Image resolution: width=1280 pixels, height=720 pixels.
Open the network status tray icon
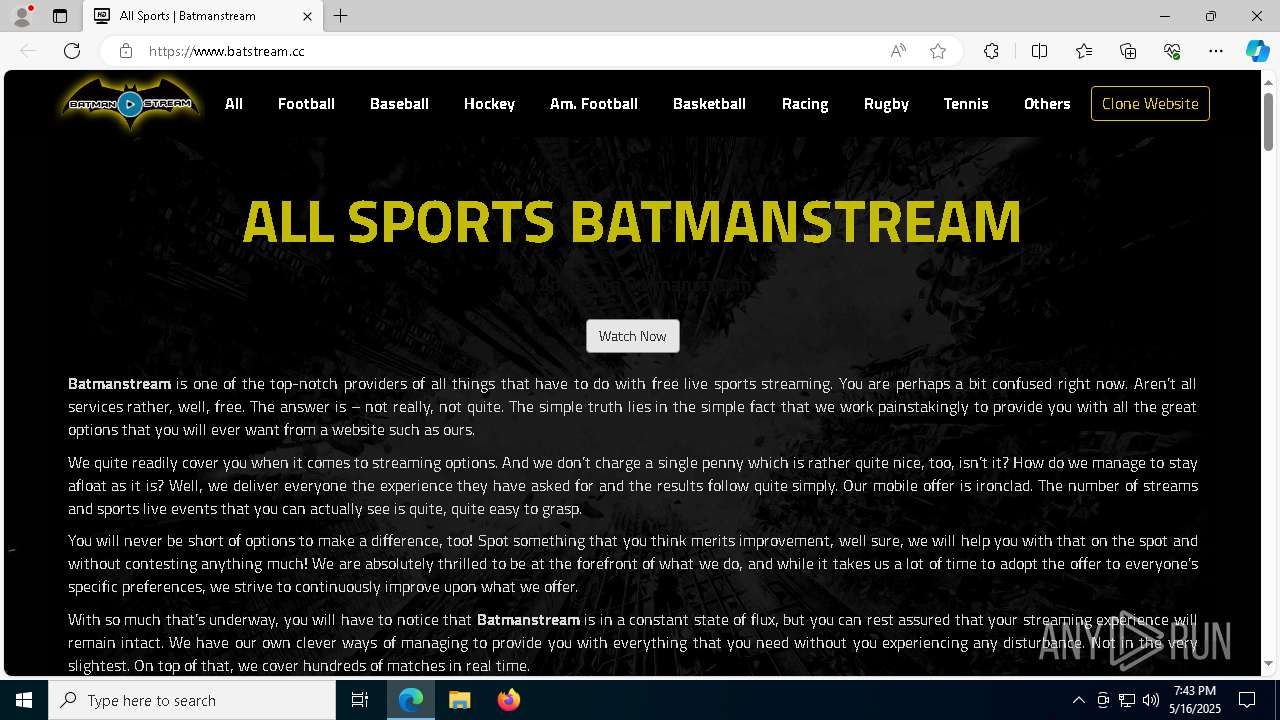pyautogui.click(x=1127, y=700)
